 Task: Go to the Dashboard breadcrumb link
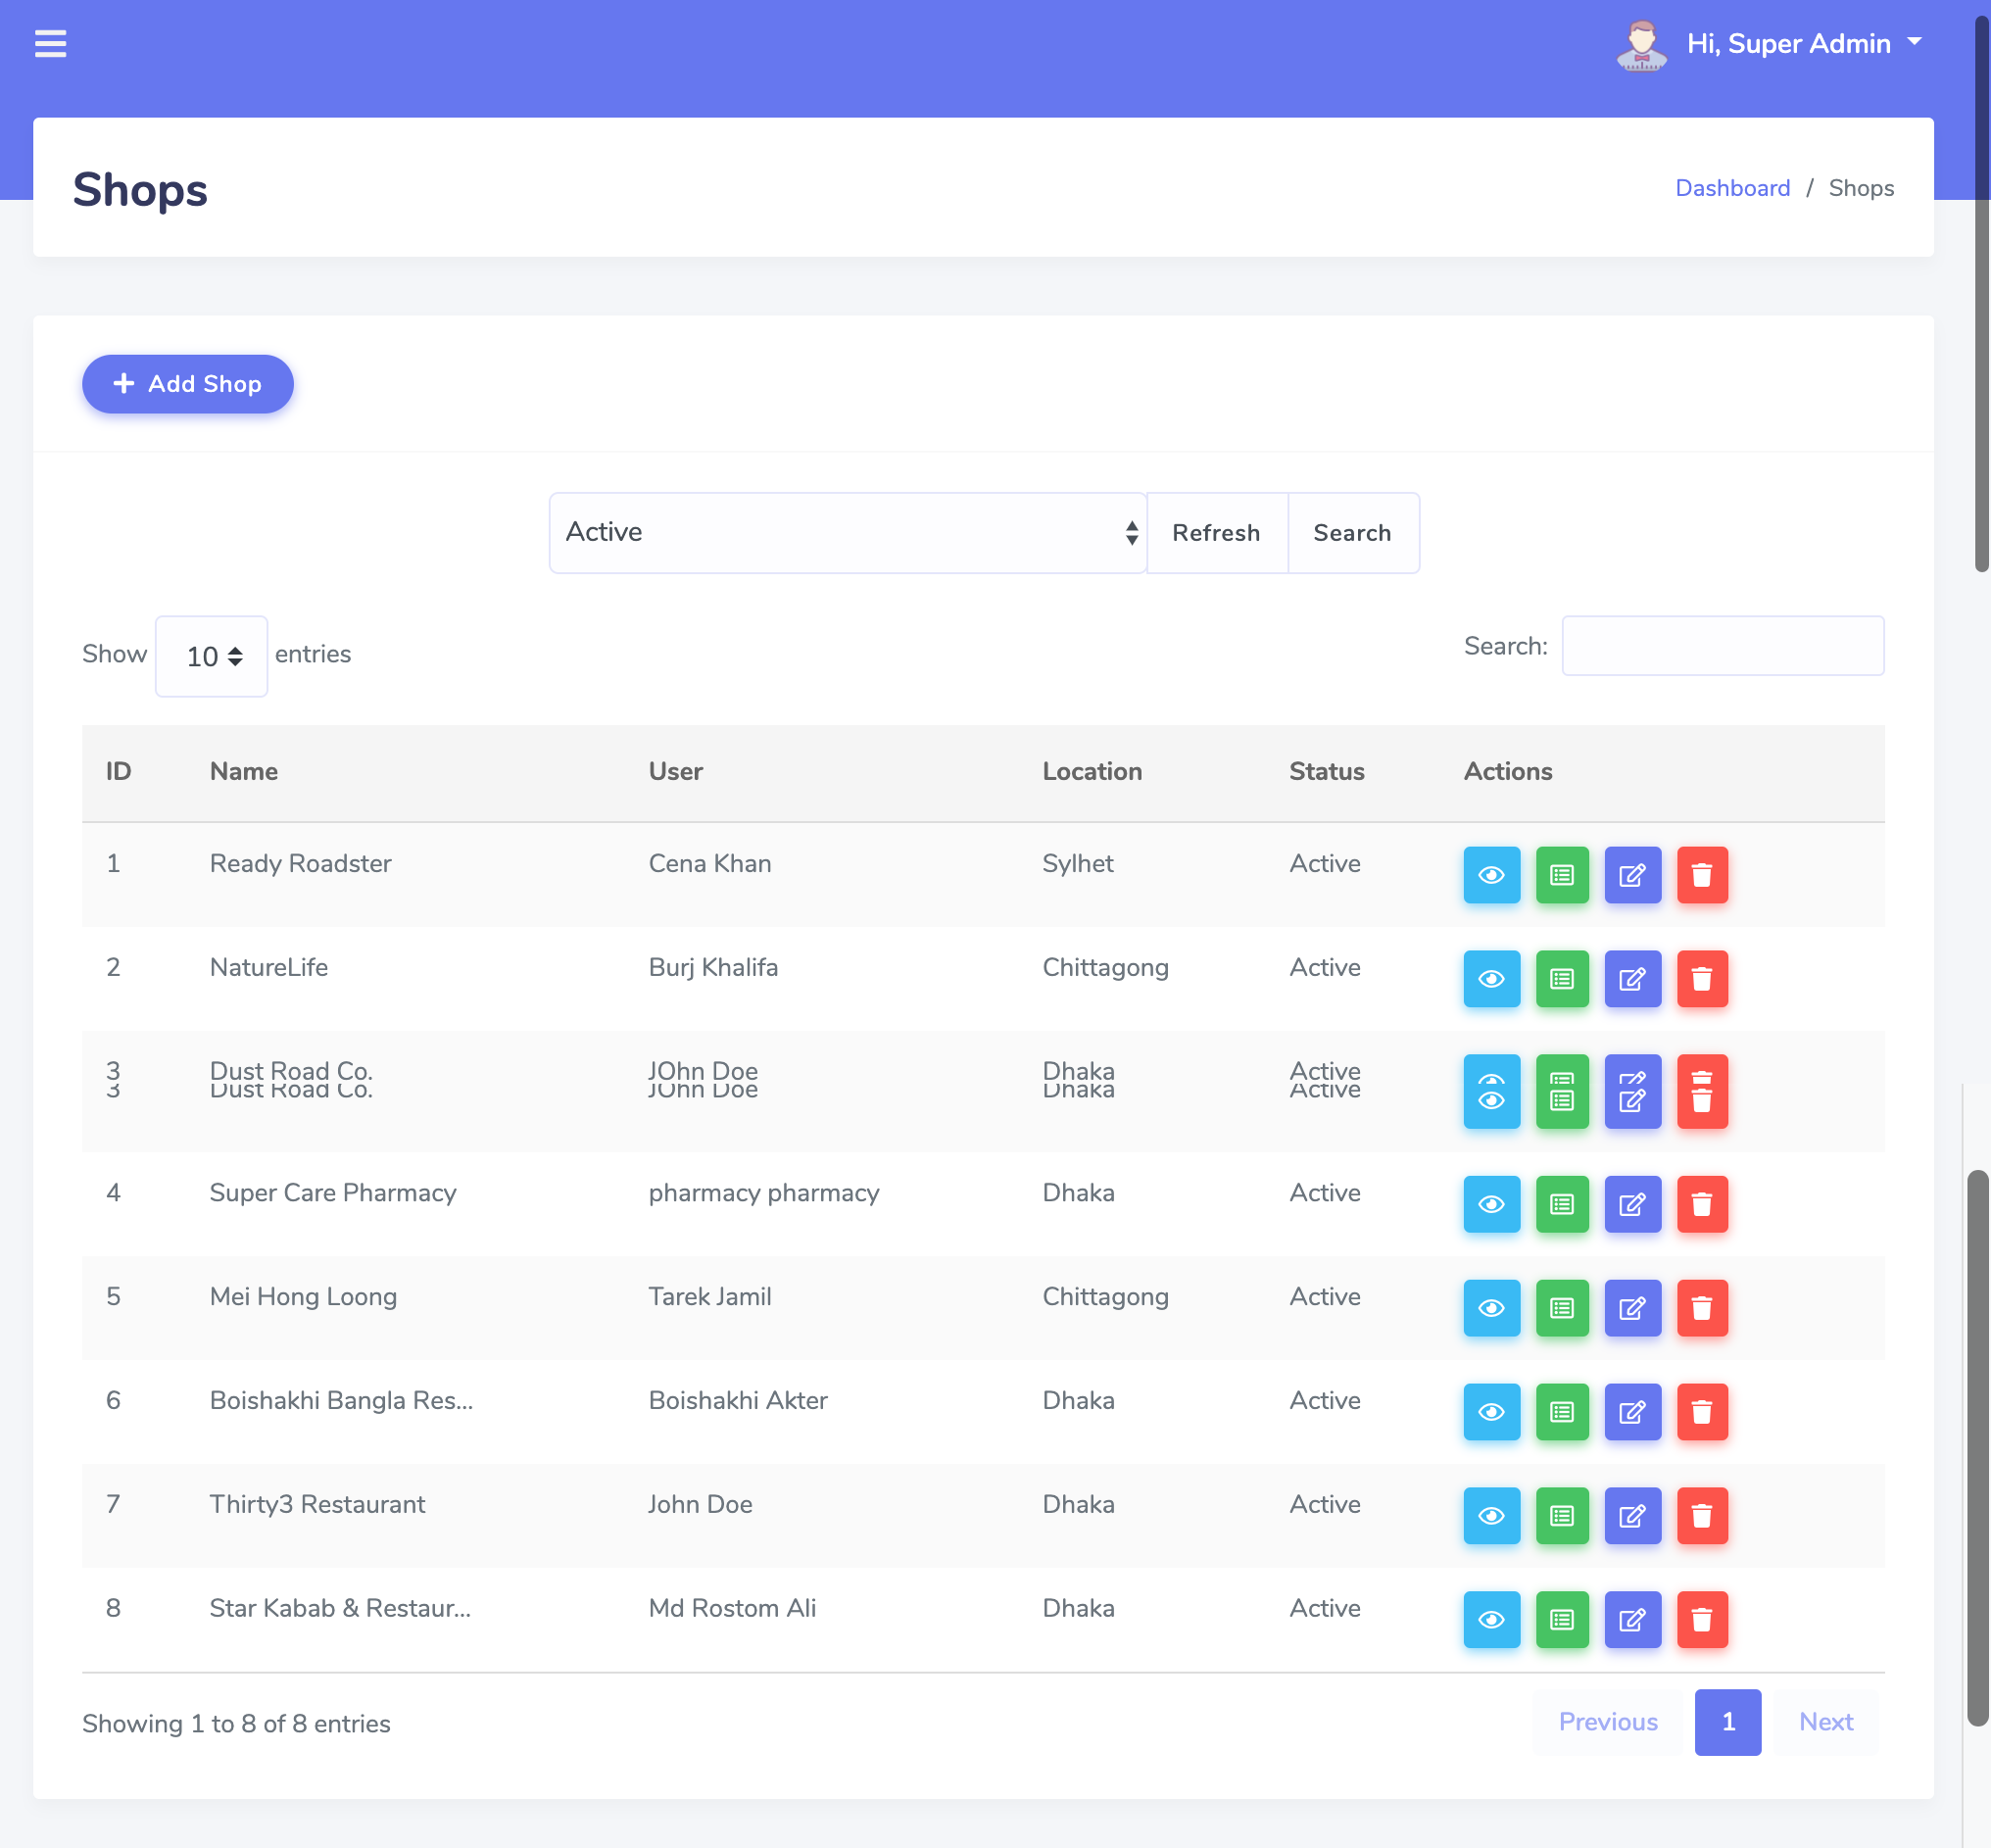pyautogui.click(x=1732, y=188)
